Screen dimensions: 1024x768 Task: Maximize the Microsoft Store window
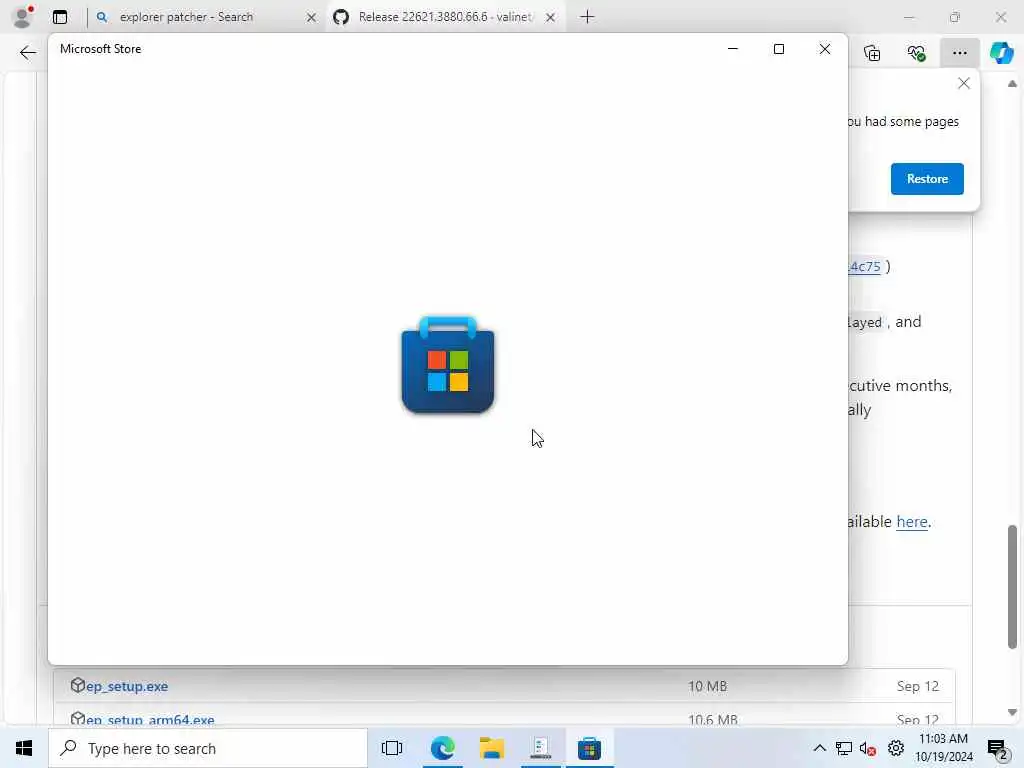point(778,49)
